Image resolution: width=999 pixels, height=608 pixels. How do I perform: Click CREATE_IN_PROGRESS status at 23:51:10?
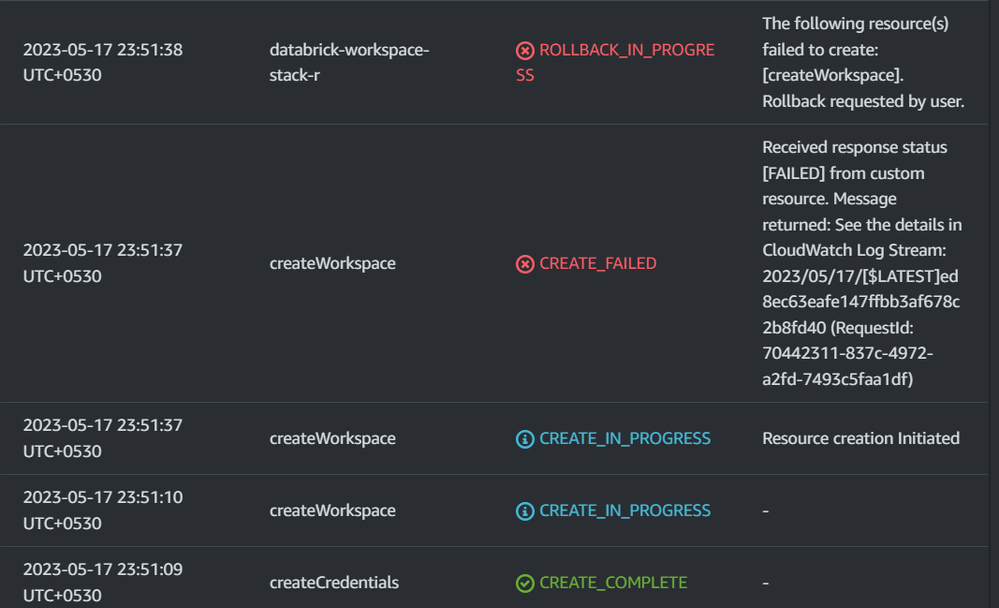pos(625,511)
